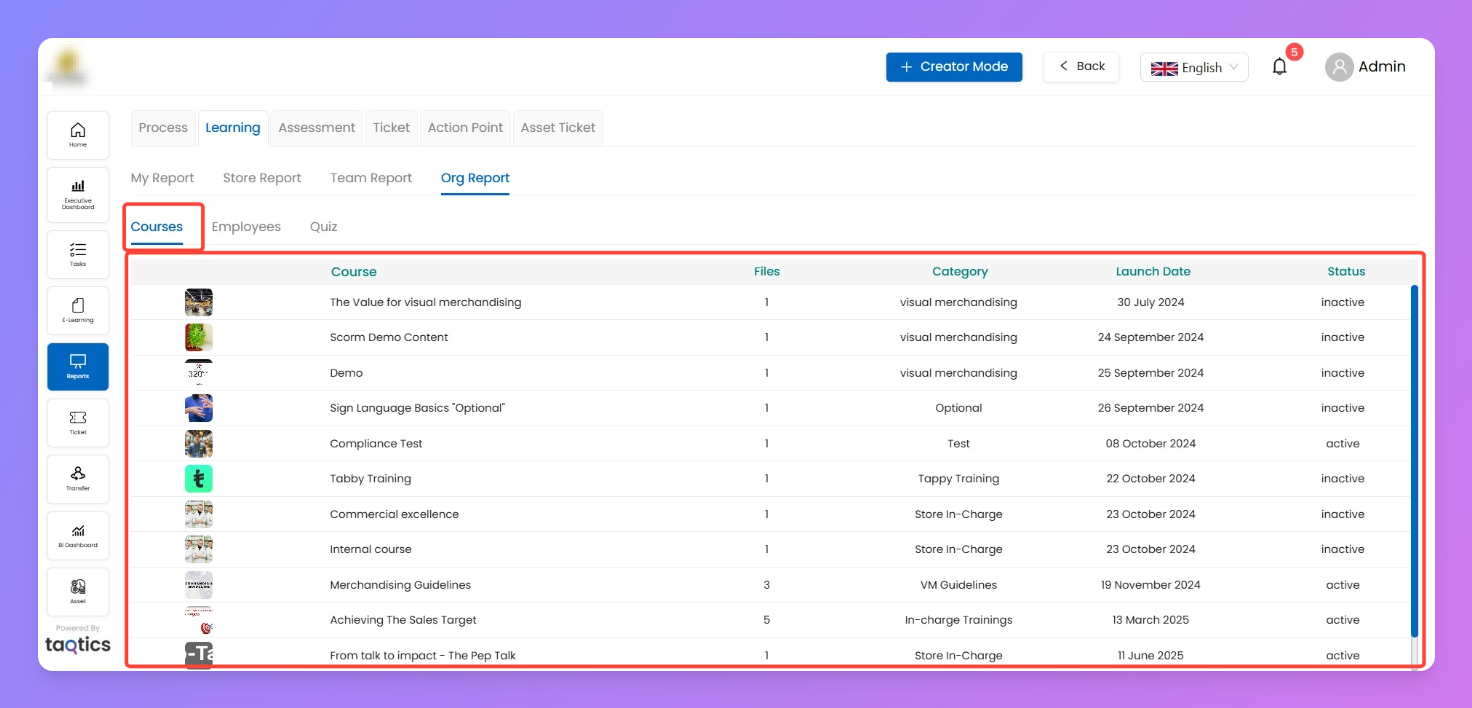Open the Store Report tab
The width and height of the screenshot is (1472, 708).
[x=261, y=178]
